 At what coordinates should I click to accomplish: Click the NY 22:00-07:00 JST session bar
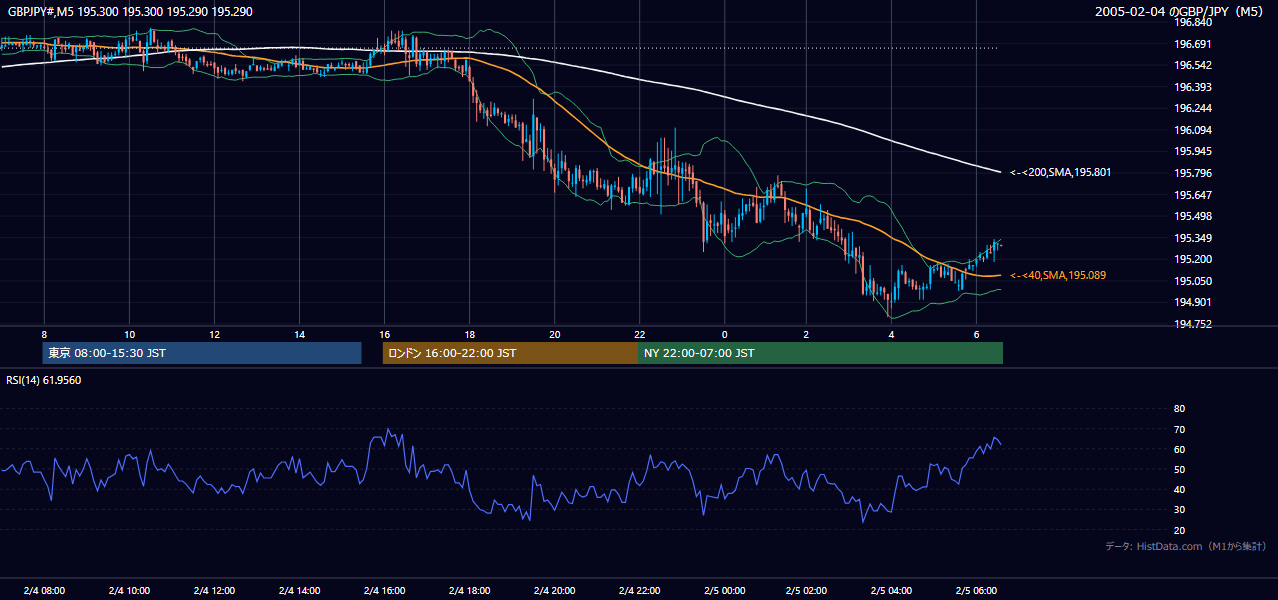pyautogui.click(x=820, y=353)
